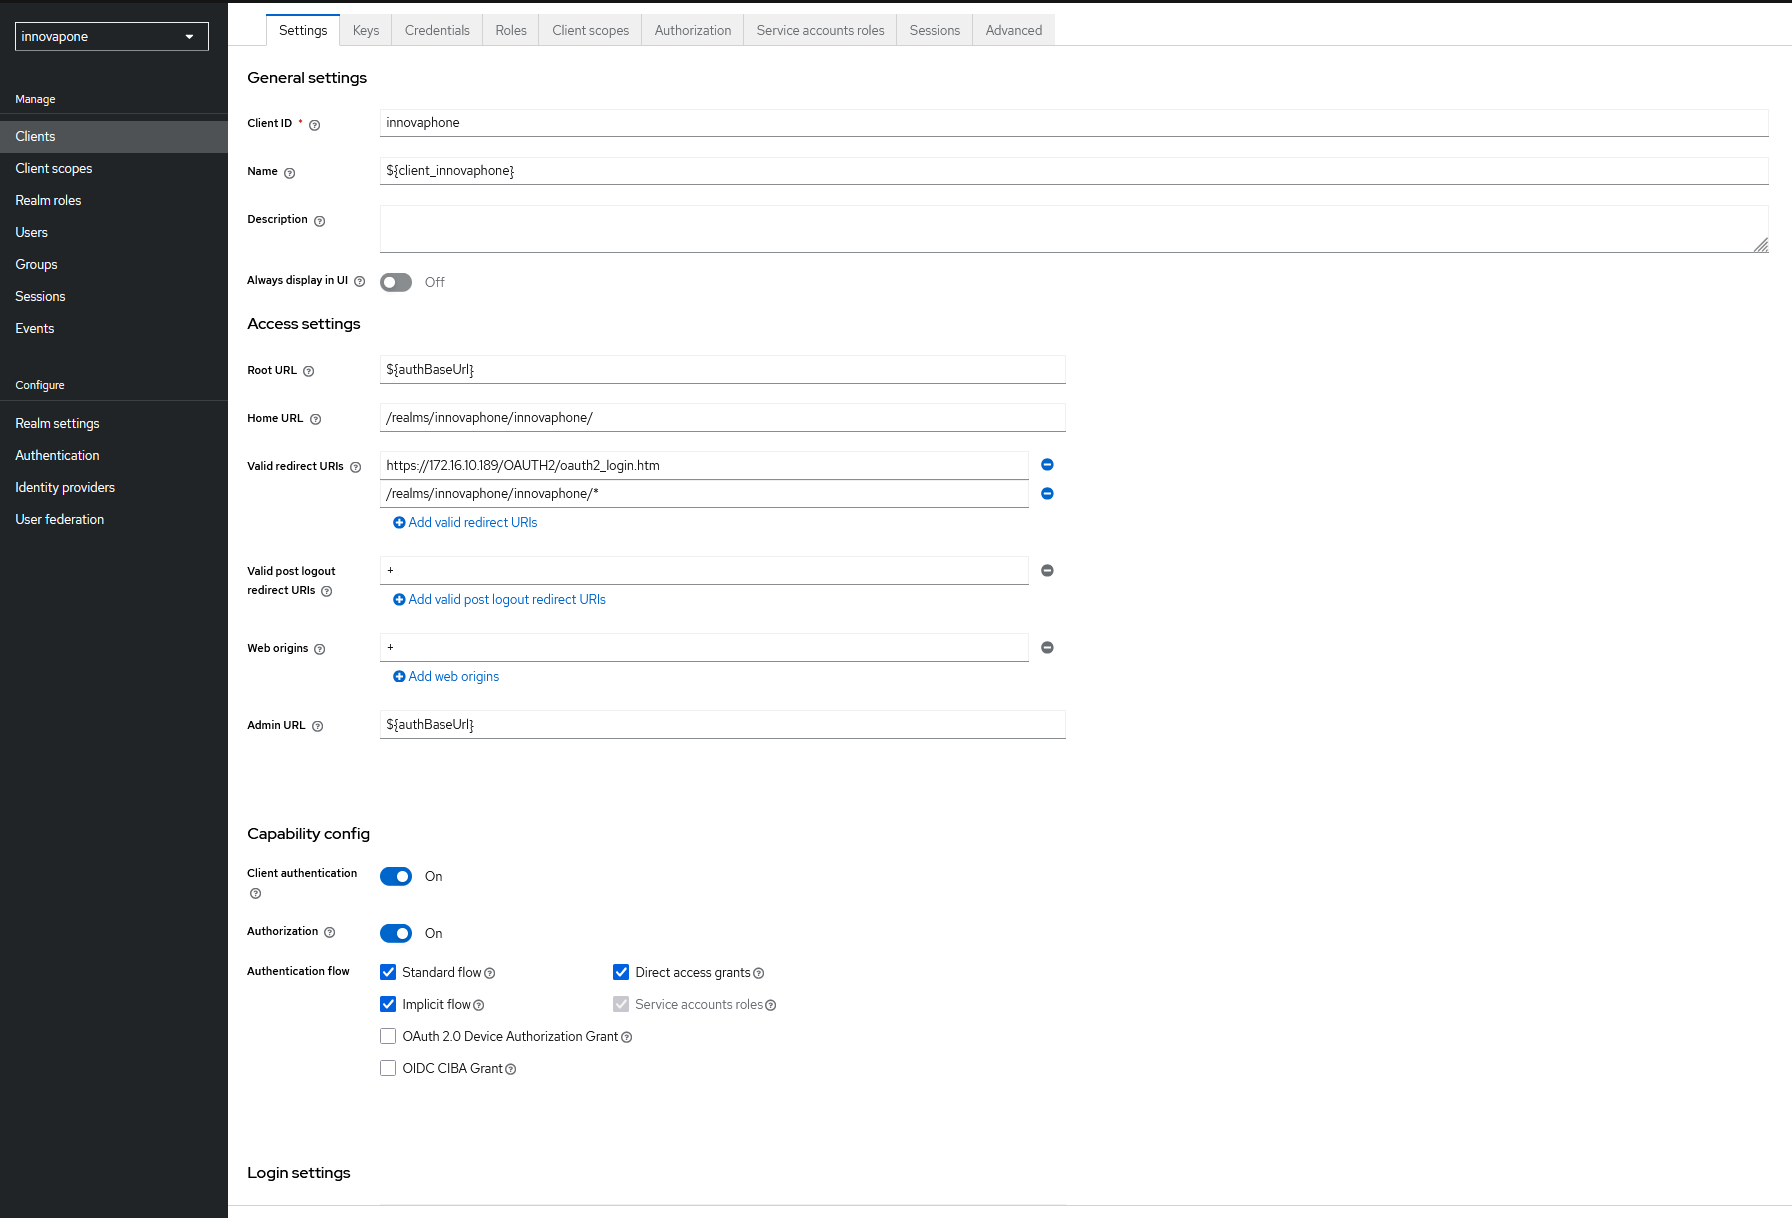Image resolution: width=1792 pixels, height=1218 pixels.
Task: Click the help icon next to Client ID
Action: point(314,125)
